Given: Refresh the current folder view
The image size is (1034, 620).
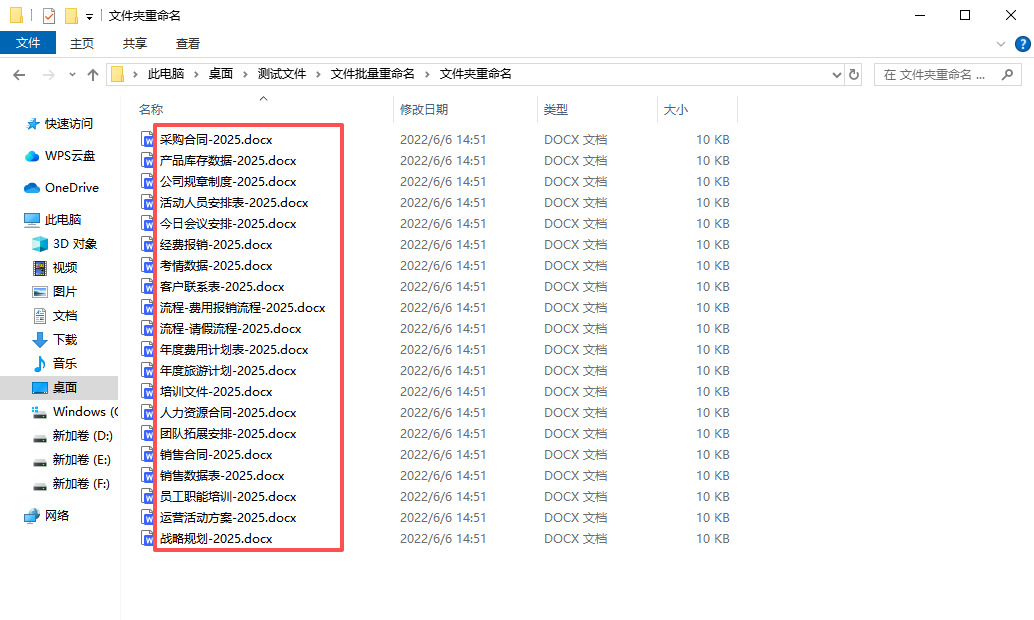Looking at the screenshot, I should (854, 75).
